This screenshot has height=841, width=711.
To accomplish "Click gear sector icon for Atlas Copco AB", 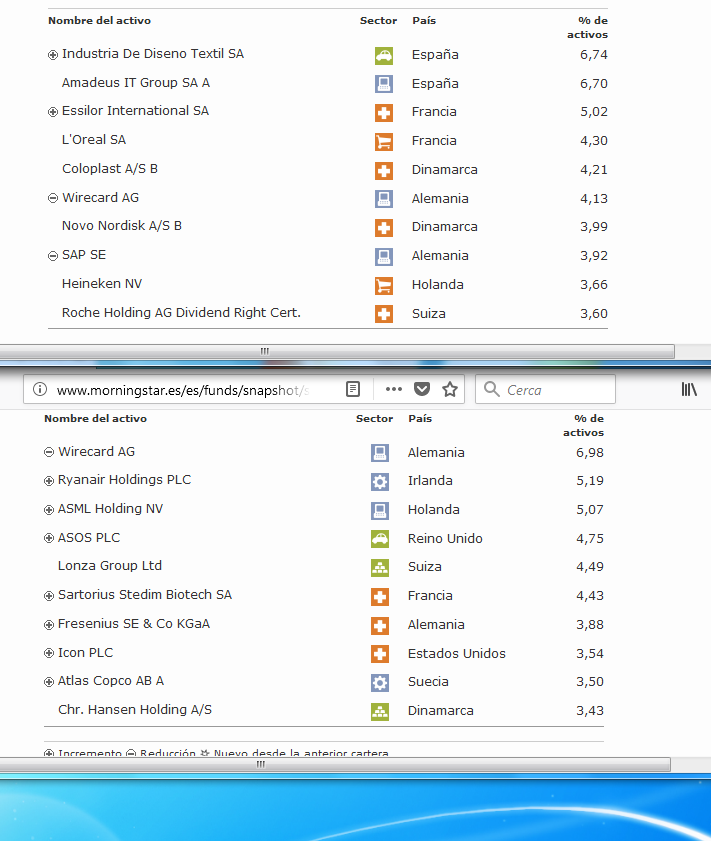I will pyautogui.click(x=380, y=682).
